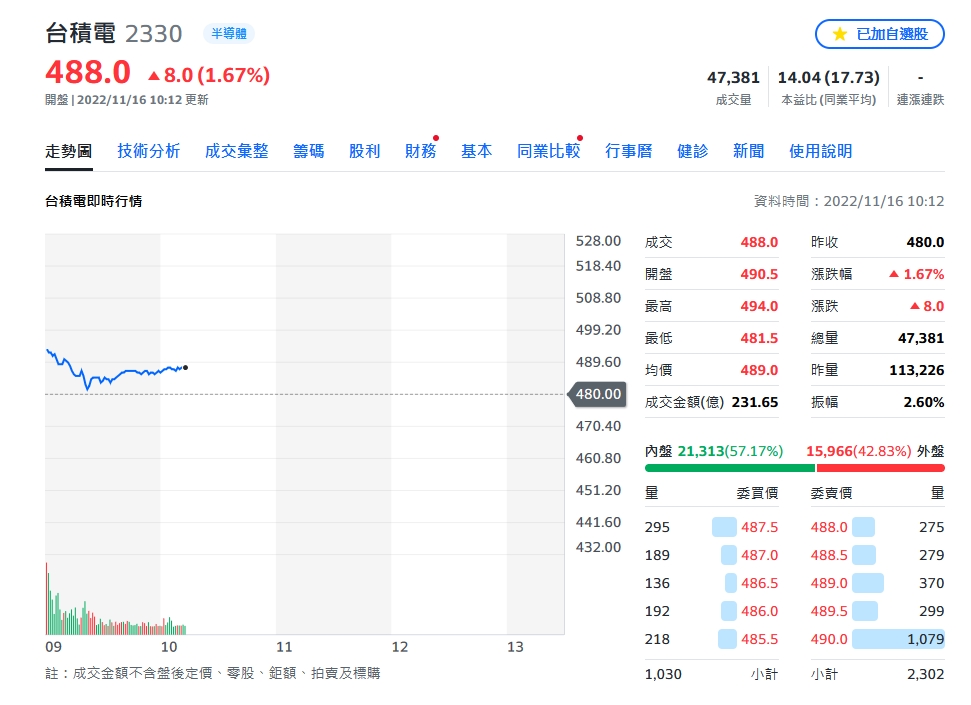This screenshot has width=971, height=705.
Task: Click the green 內盤 portion of ratio bar
Action: click(x=729, y=468)
